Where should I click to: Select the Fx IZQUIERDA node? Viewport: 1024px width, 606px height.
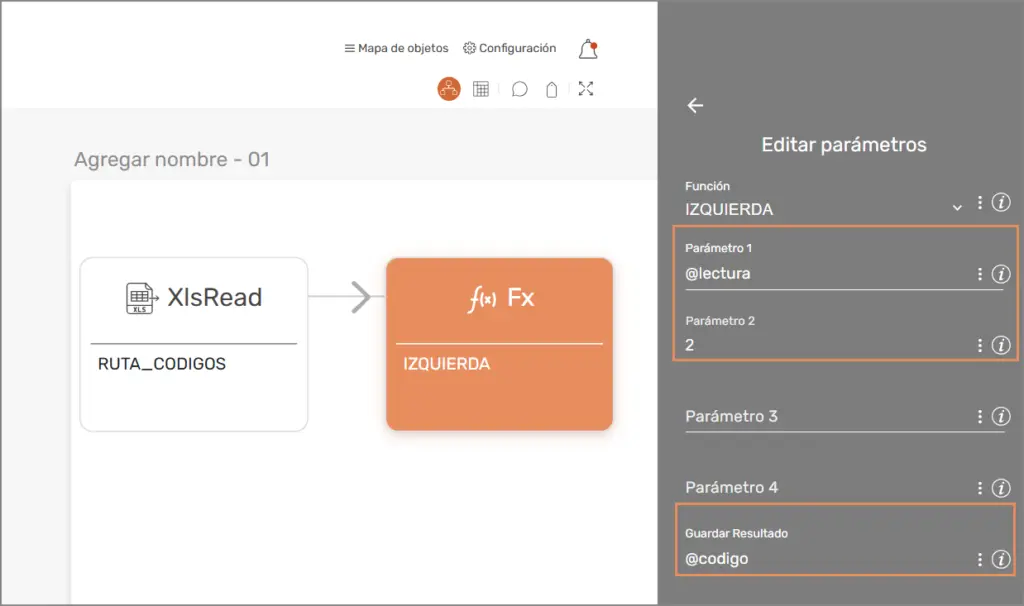point(499,344)
